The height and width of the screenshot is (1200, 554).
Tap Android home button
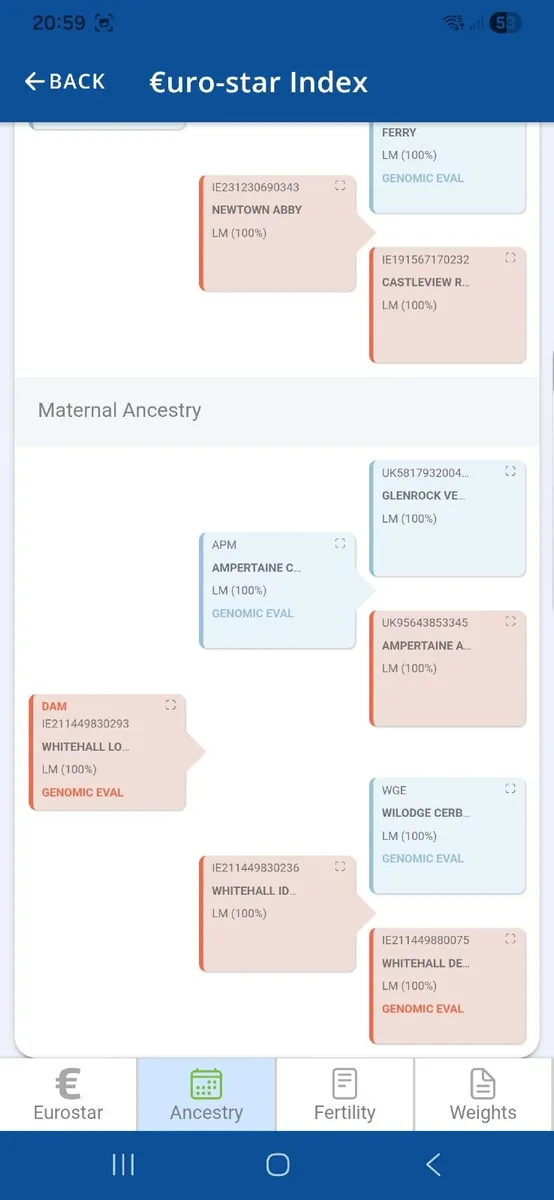(x=277, y=1164)
